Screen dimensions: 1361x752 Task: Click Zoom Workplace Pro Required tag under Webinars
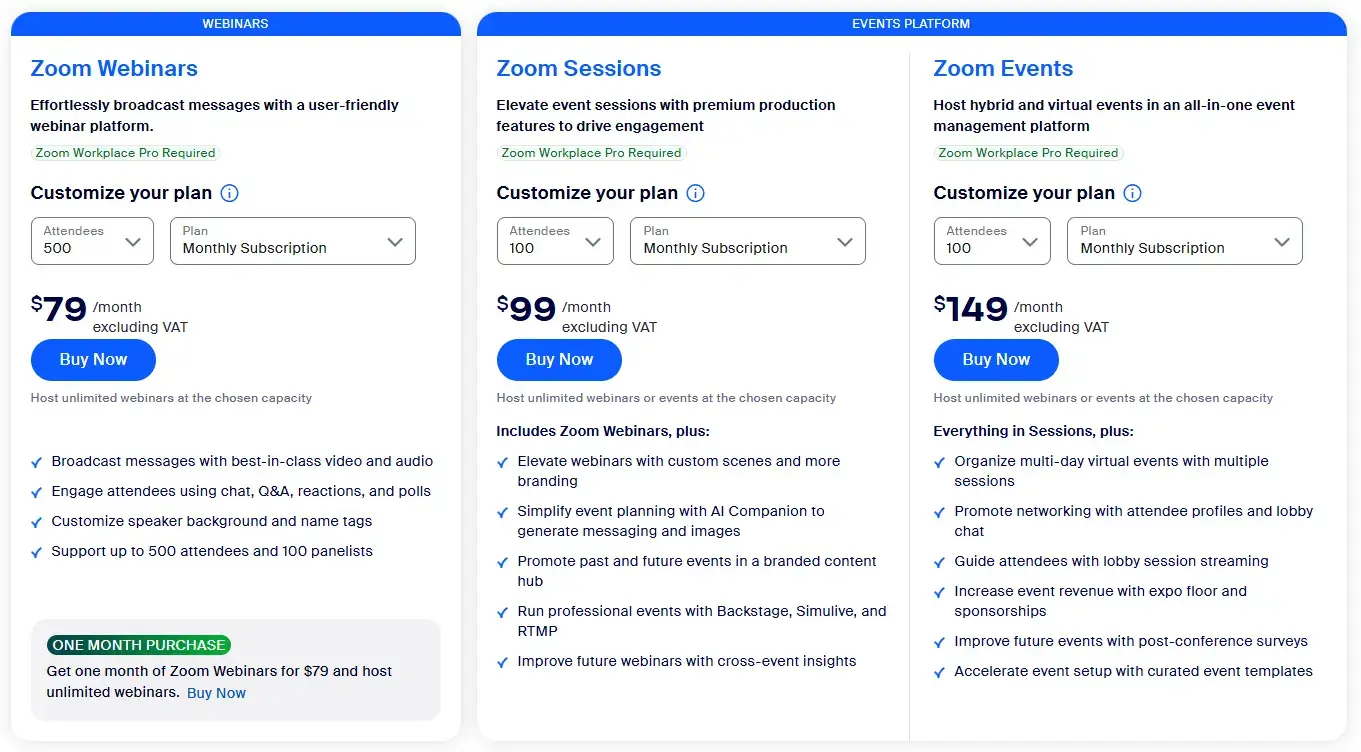coord(125,153)
